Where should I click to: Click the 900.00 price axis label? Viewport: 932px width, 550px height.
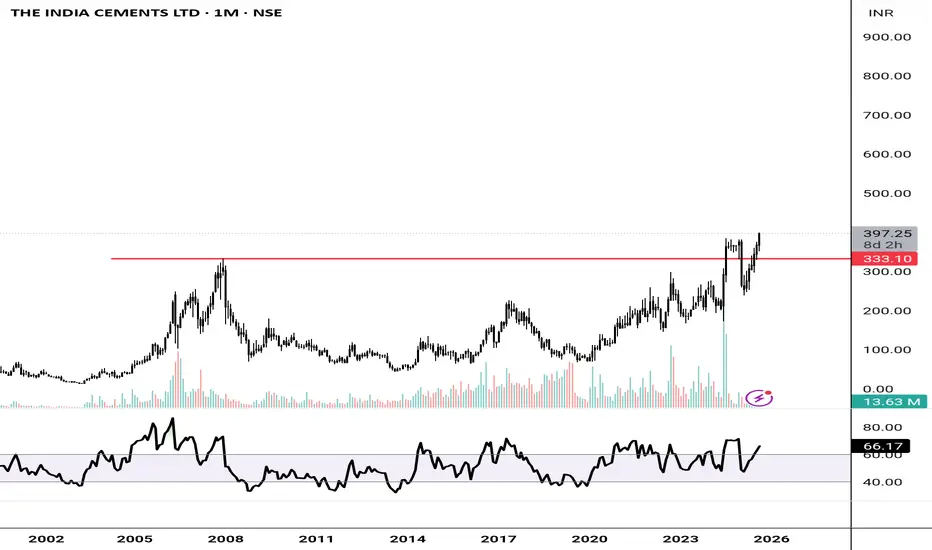tap(887, 37)
